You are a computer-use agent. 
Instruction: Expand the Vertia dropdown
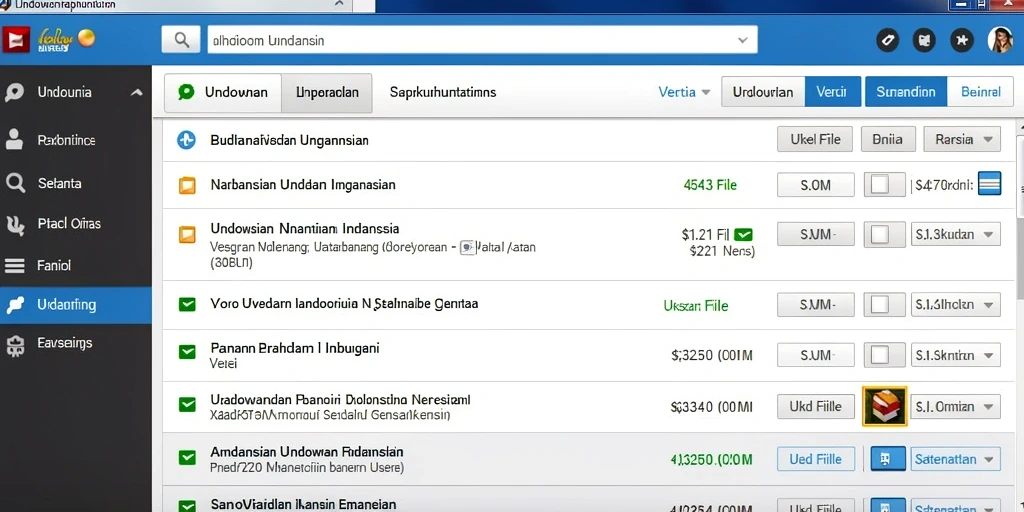(x=684, y=92)
